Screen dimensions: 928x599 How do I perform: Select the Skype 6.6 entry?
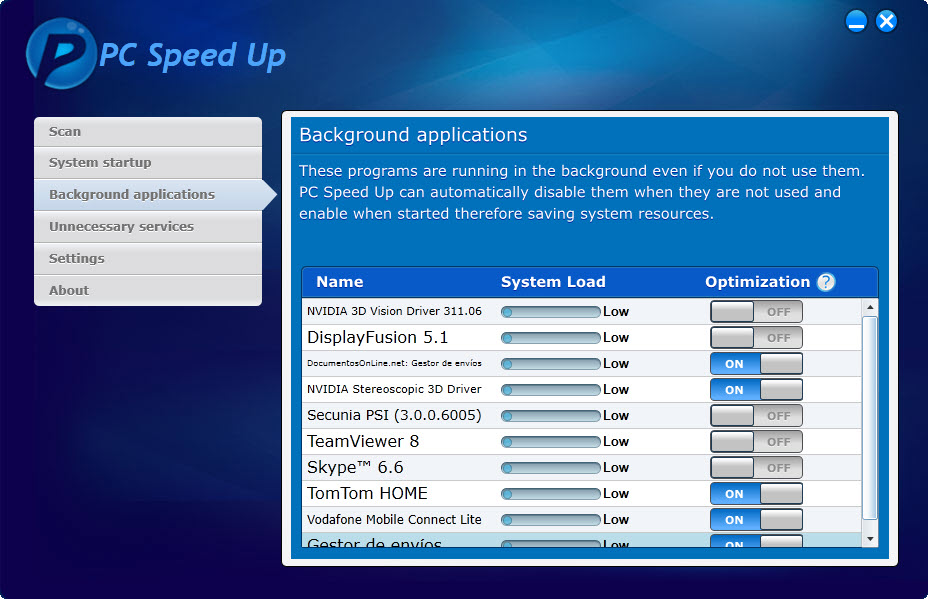(x=582, y=468)
